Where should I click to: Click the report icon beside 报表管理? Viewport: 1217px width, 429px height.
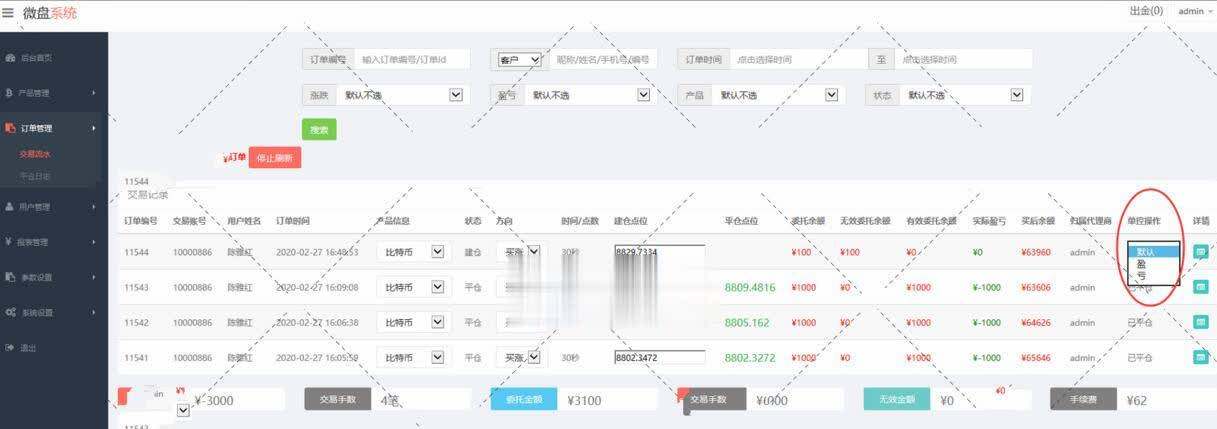pos(9,242)
